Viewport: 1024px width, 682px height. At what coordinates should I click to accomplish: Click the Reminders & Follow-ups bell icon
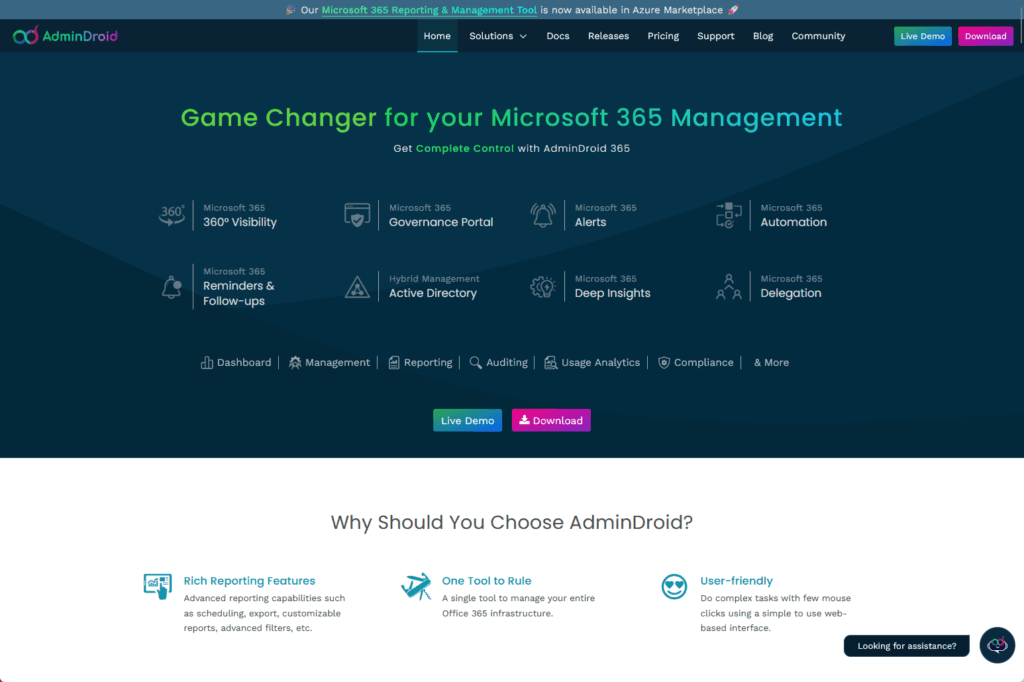click(172, 286)
